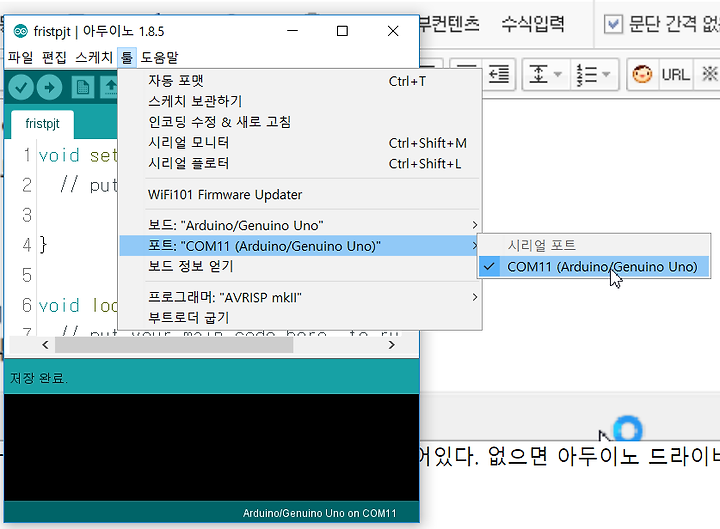Open the 편집 menu

tap(54, 57)
